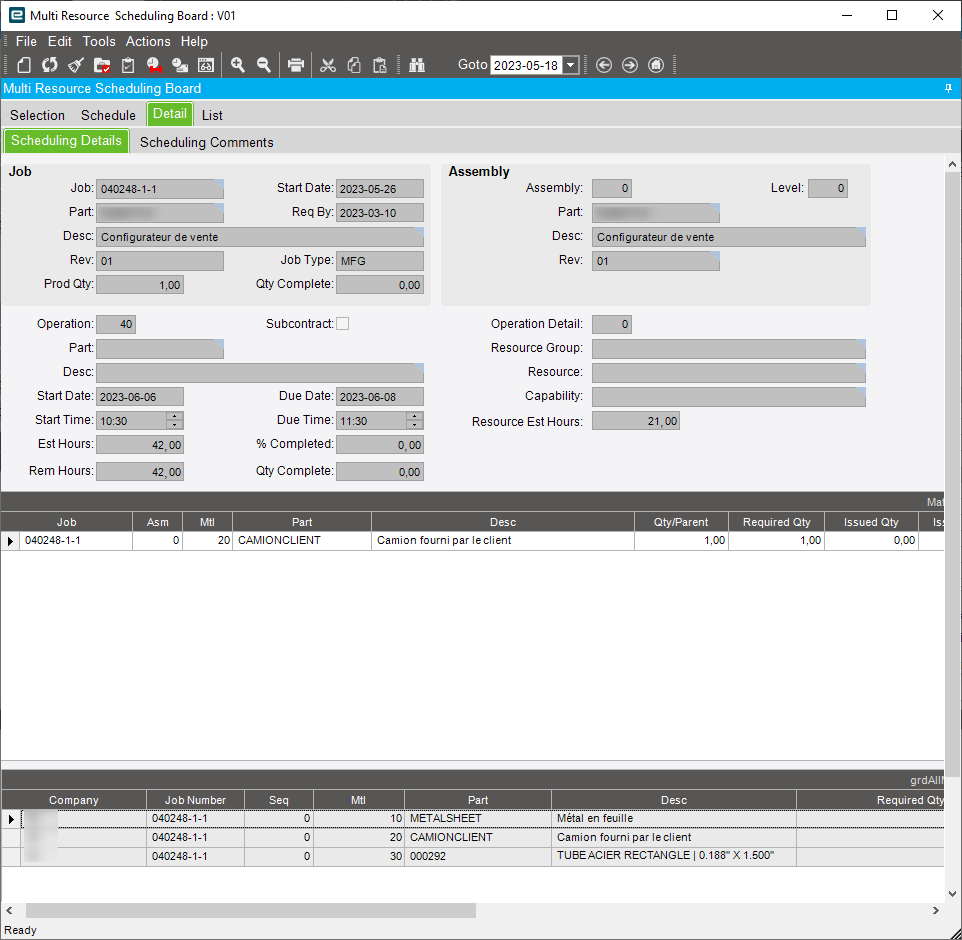Click the window with glasses toolbar icon

click(x=206, y=65)
